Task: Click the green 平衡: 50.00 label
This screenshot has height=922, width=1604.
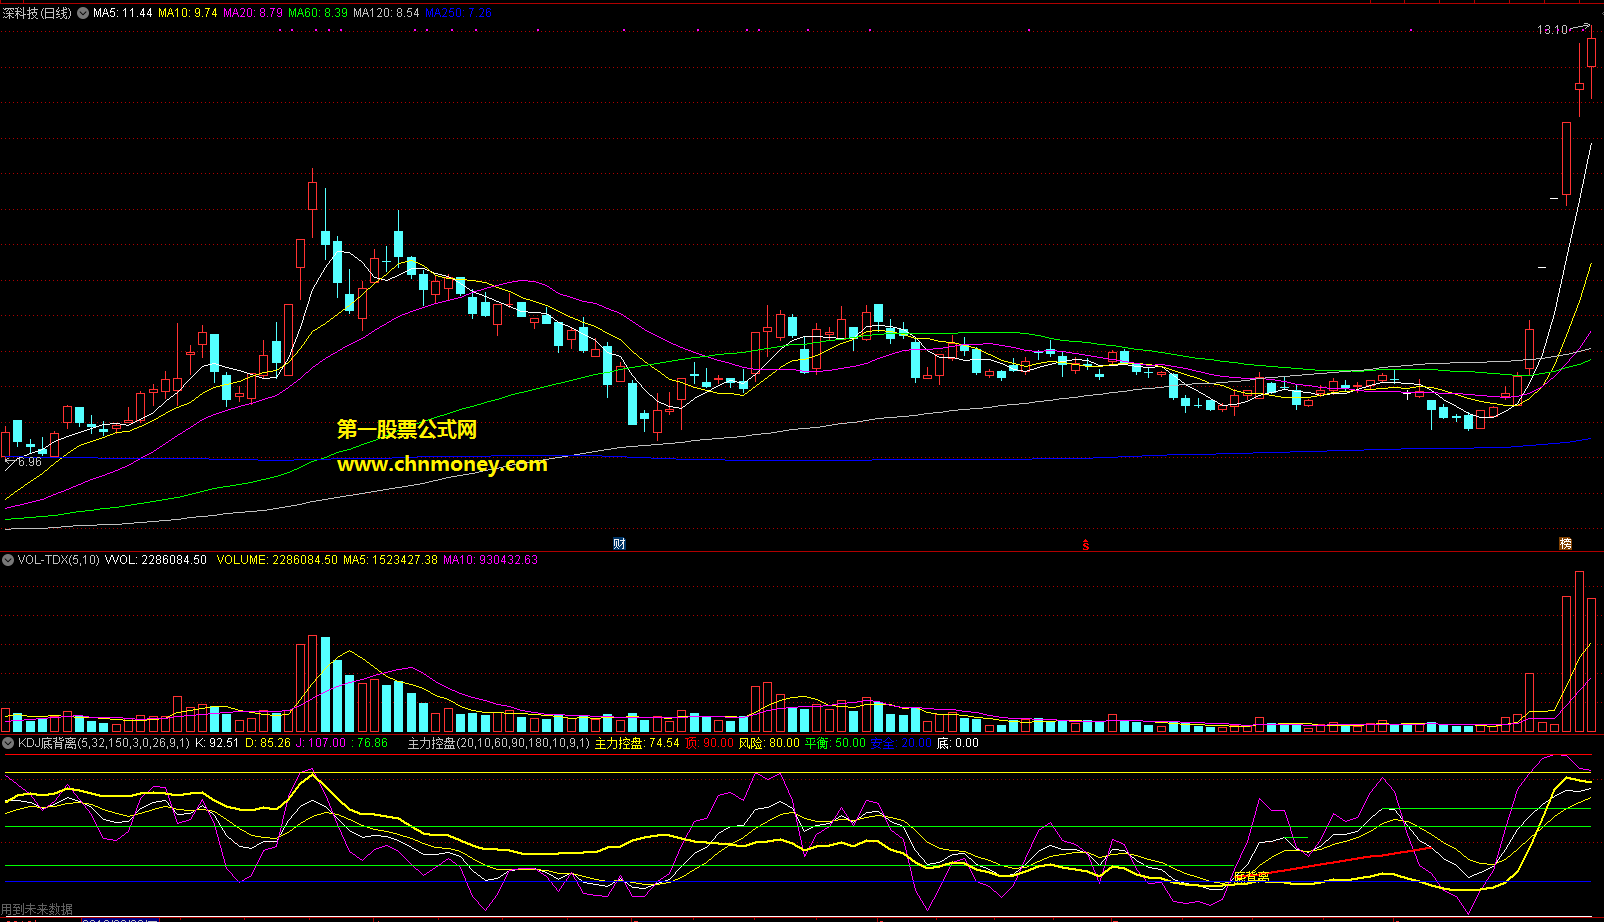Action: coord(835,743)
